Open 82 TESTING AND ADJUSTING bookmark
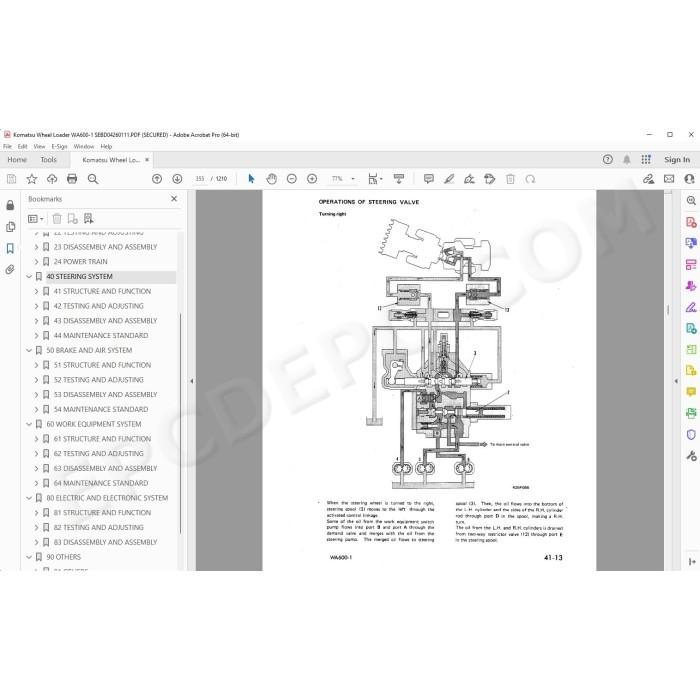 [x=99, y=528]
